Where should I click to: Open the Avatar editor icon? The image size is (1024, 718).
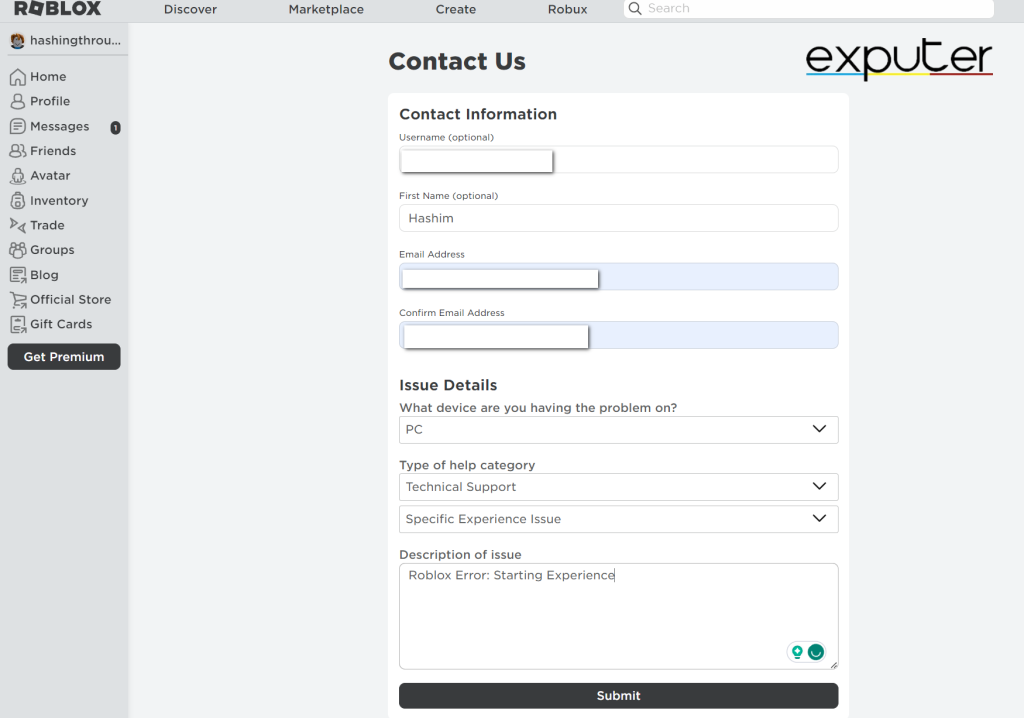click(x=17, y=176)
